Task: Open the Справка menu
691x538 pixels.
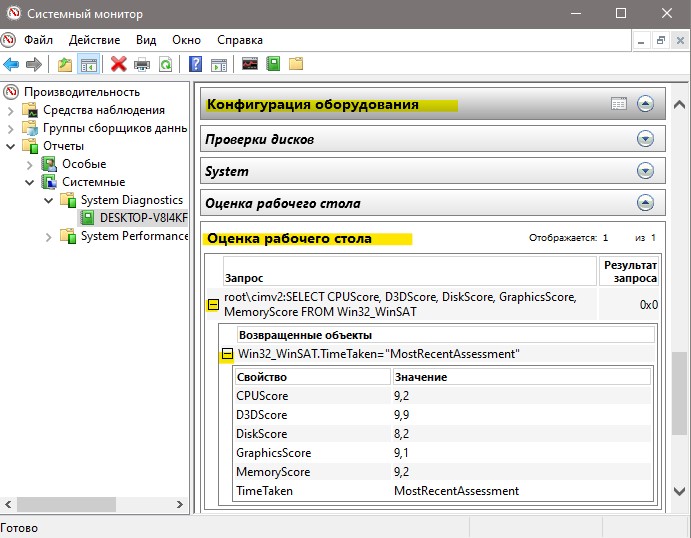Action: coord(240,40)
